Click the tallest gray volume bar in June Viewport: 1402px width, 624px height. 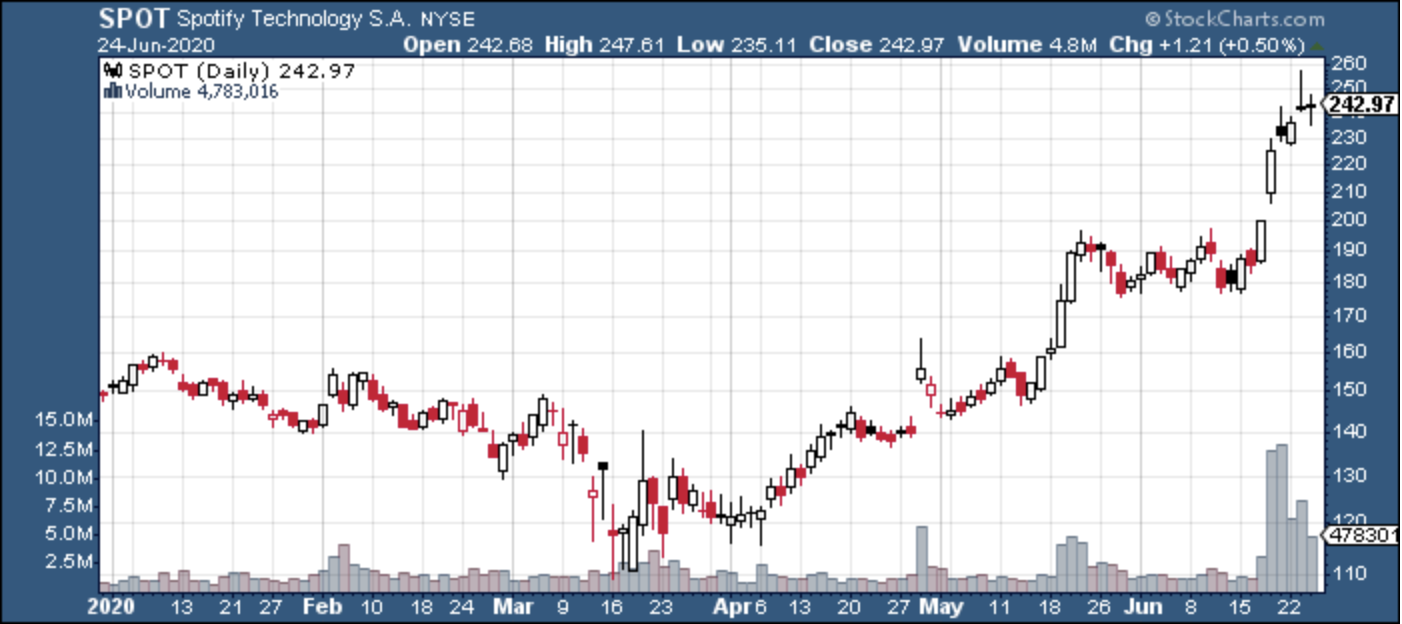coord(1282,517)
